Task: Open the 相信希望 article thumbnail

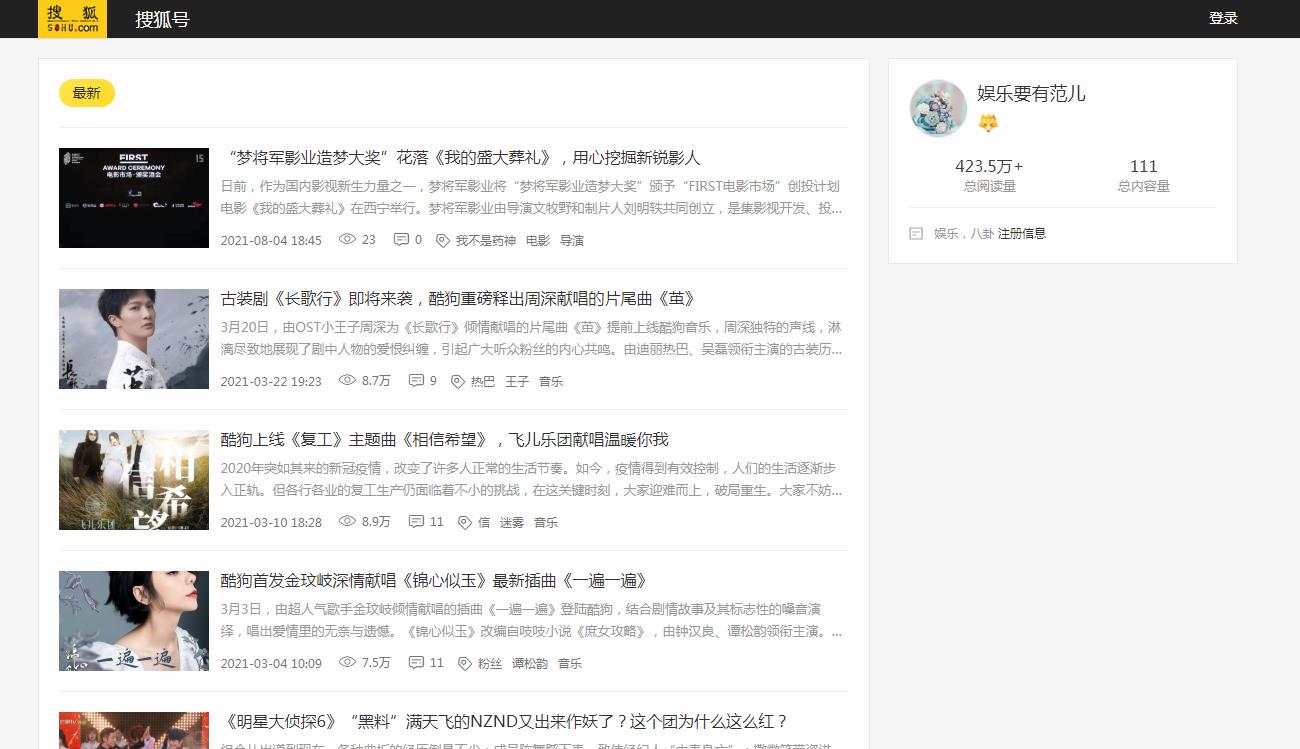Action: [x=134, y=480]
